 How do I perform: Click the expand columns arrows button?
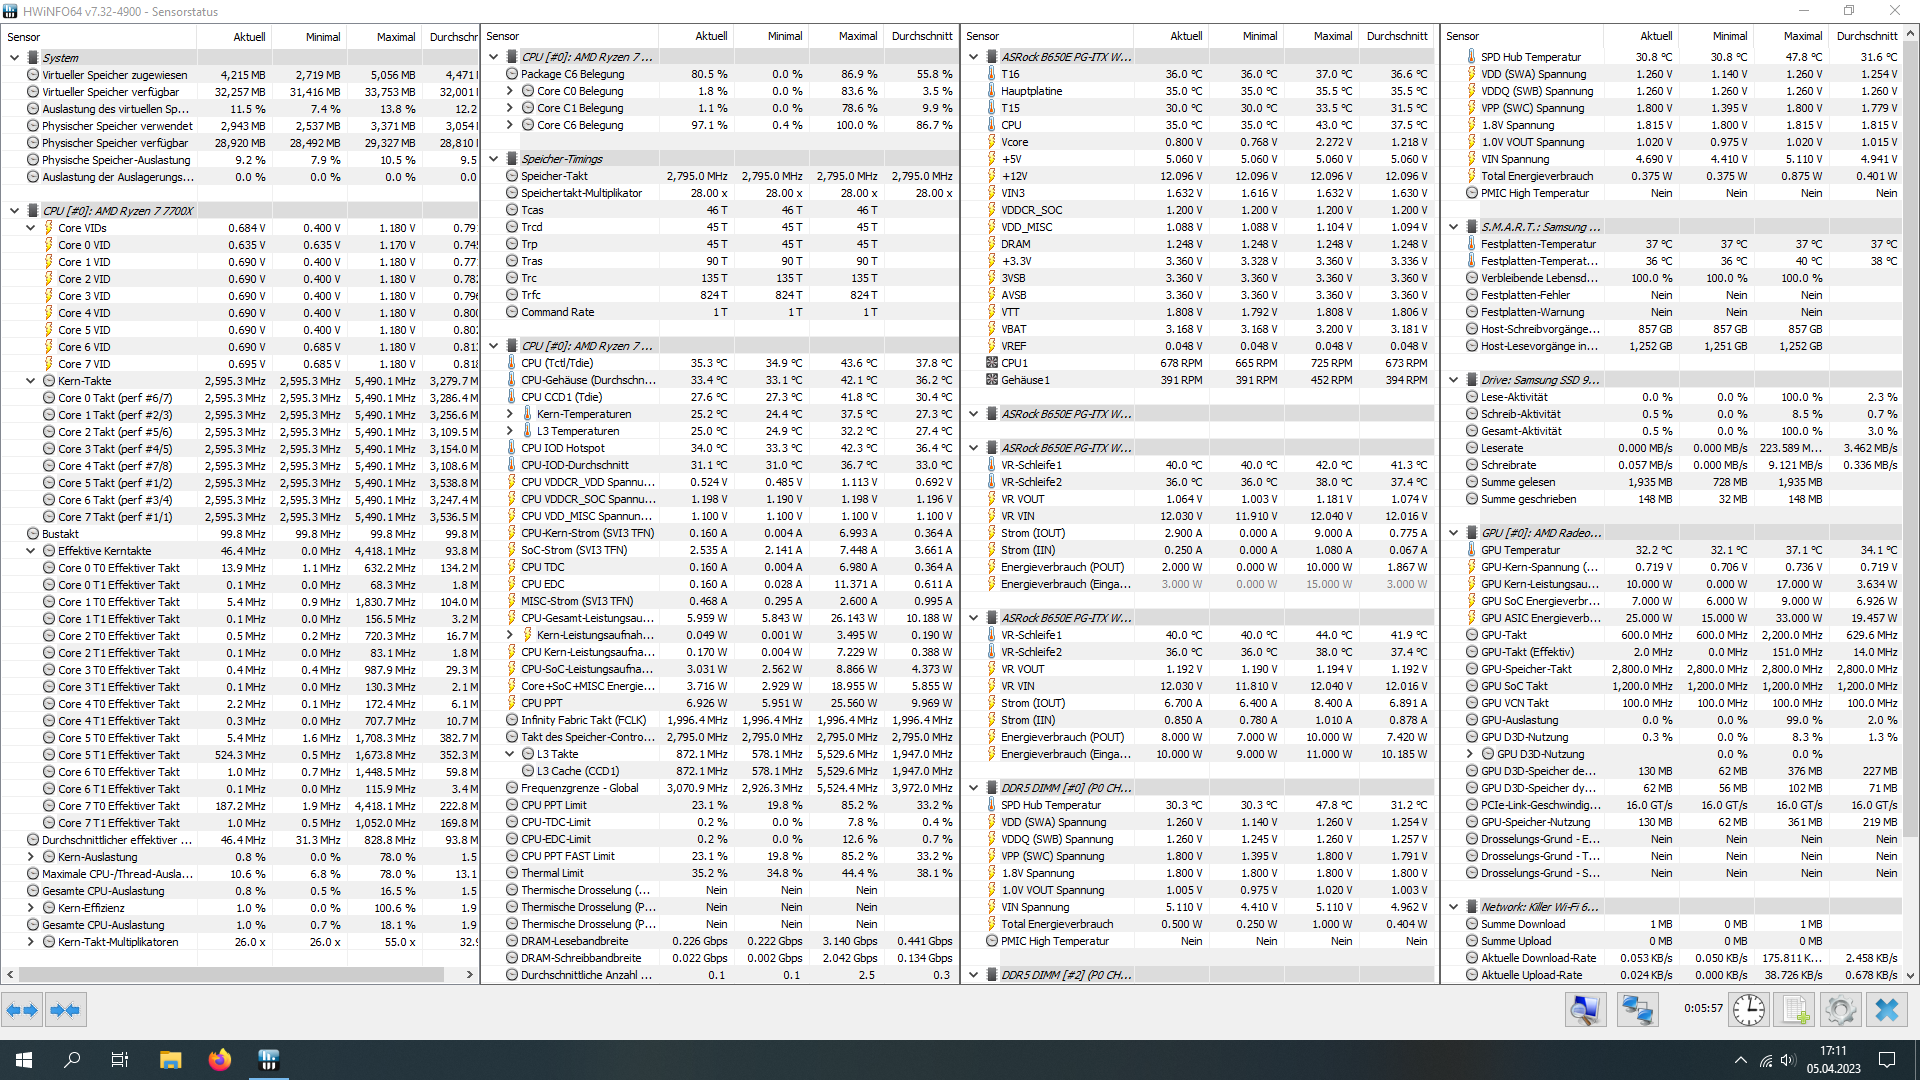point(22,1010)
